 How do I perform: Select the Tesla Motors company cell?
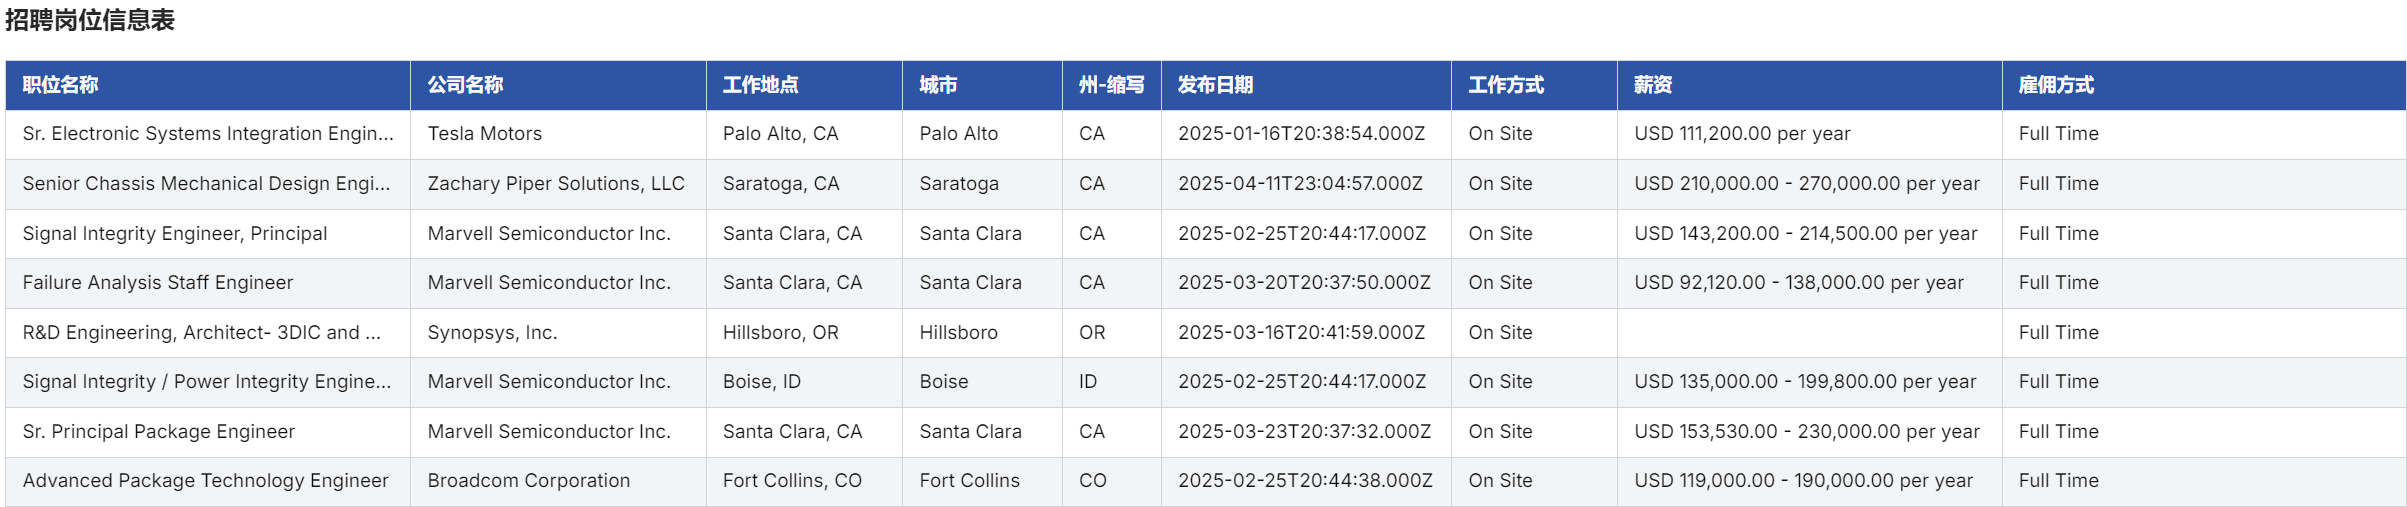(x=485, y=134)
